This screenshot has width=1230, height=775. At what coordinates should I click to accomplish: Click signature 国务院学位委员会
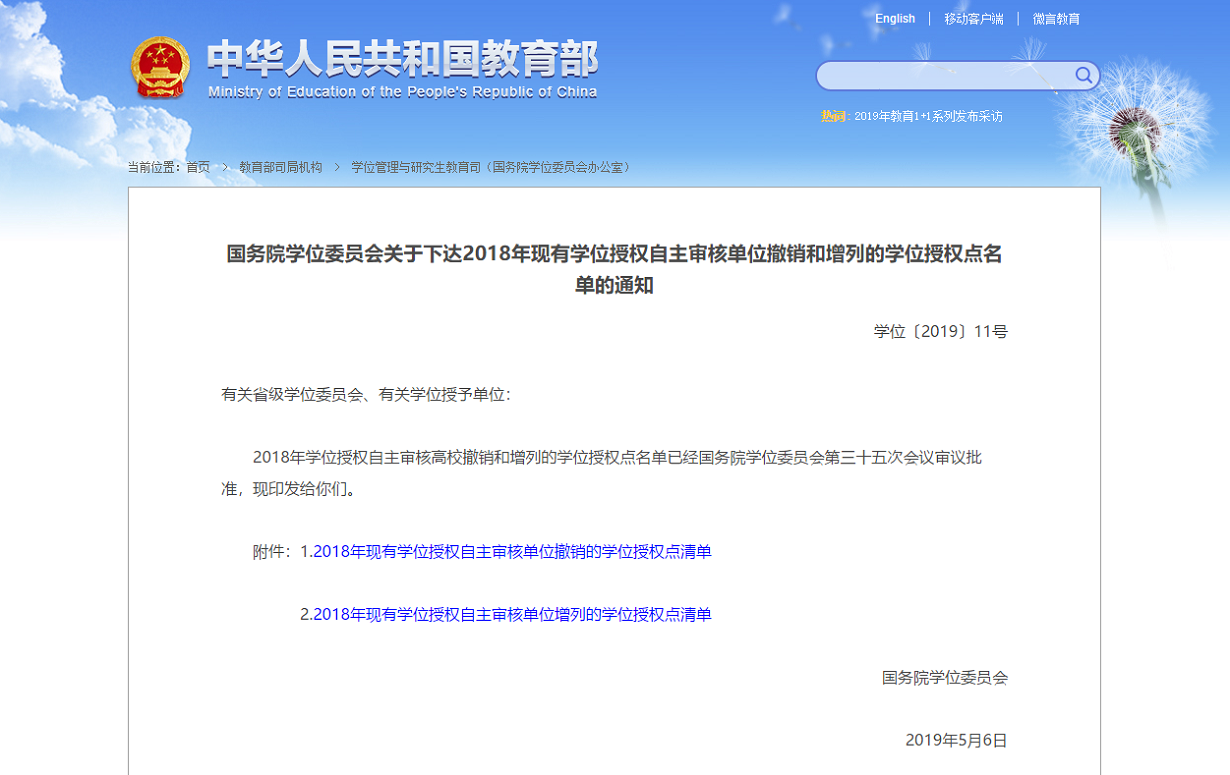click(x=945, y=678)
